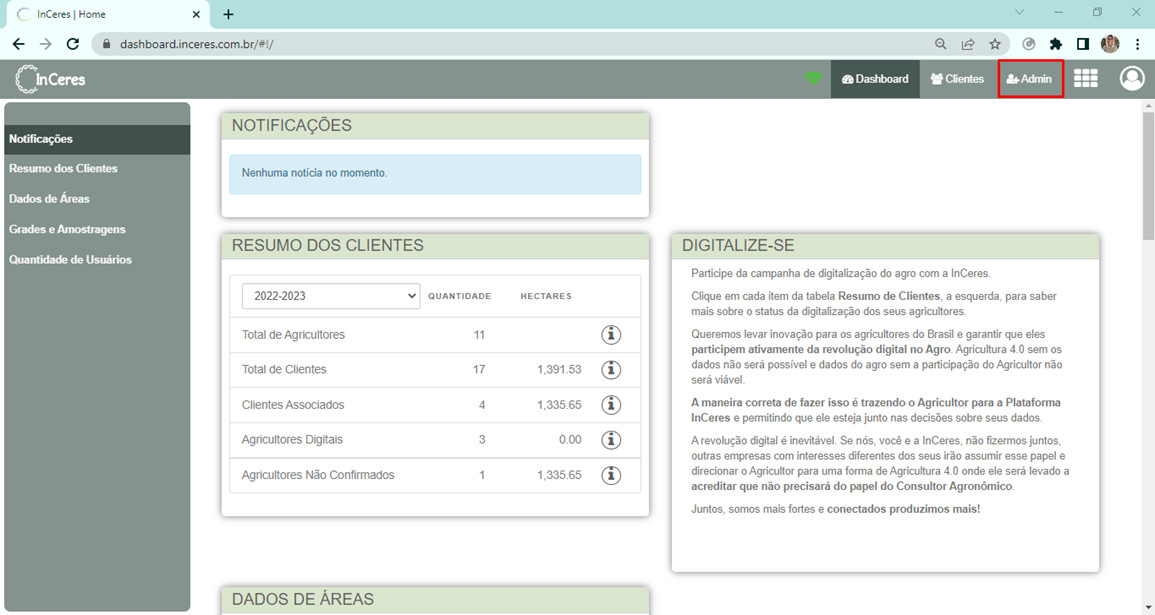Viewport: 1155px width, 615px height.
Task: Click the DIGITALIZE-SE panel heading
Action: tap(738, 246)
